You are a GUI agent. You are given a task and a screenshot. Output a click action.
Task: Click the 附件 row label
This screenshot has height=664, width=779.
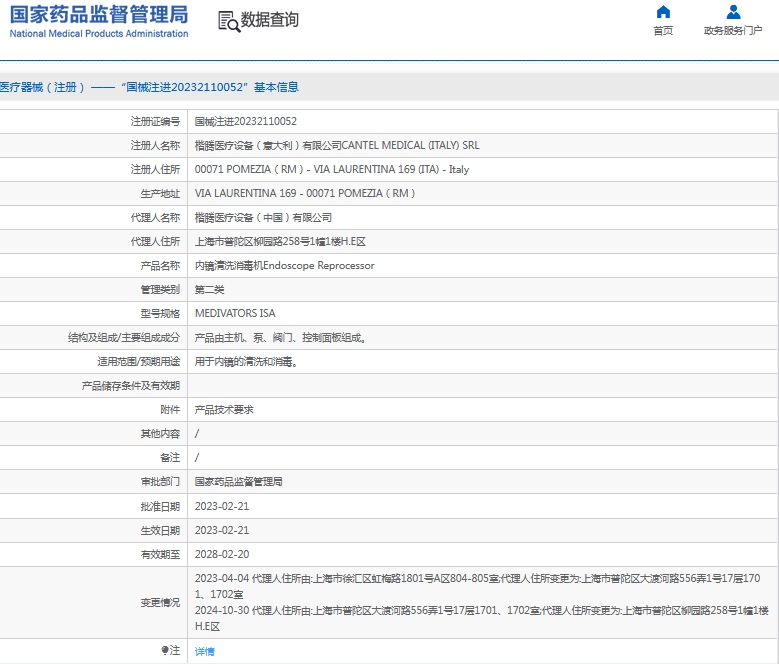pyautogui.click(x=170, y=410)
